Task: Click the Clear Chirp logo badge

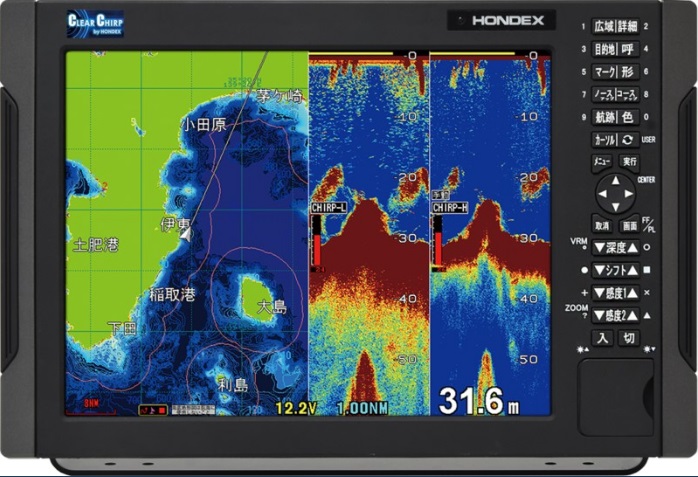Action: click(95, 24)
